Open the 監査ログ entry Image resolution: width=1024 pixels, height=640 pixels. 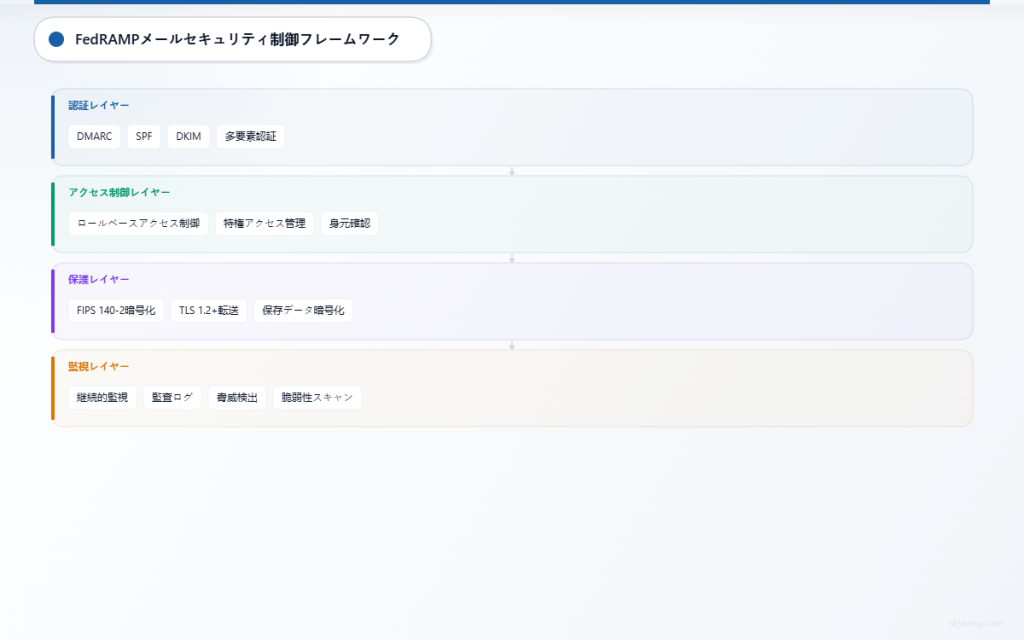[171, 397]
